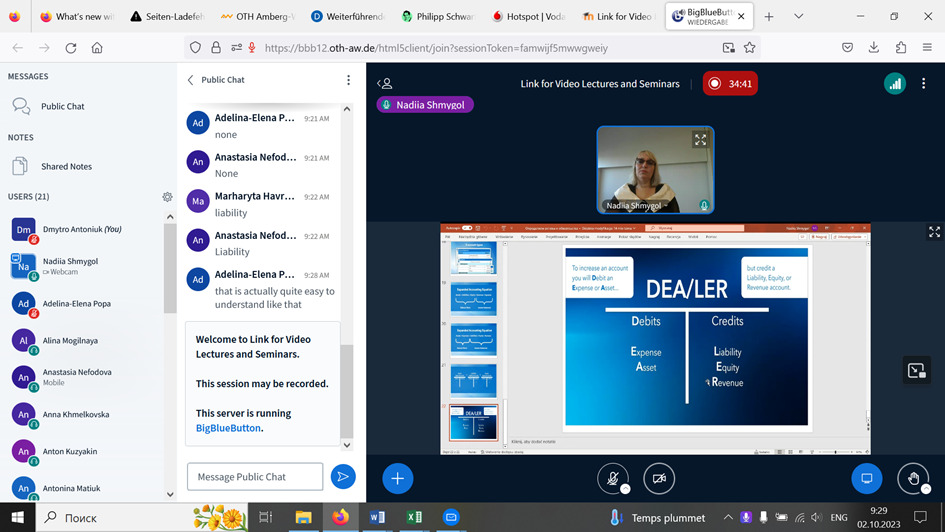Viewport: 945px width, 532px height.
Task: Toggle webcam sharing button
Action: [659, 479]
